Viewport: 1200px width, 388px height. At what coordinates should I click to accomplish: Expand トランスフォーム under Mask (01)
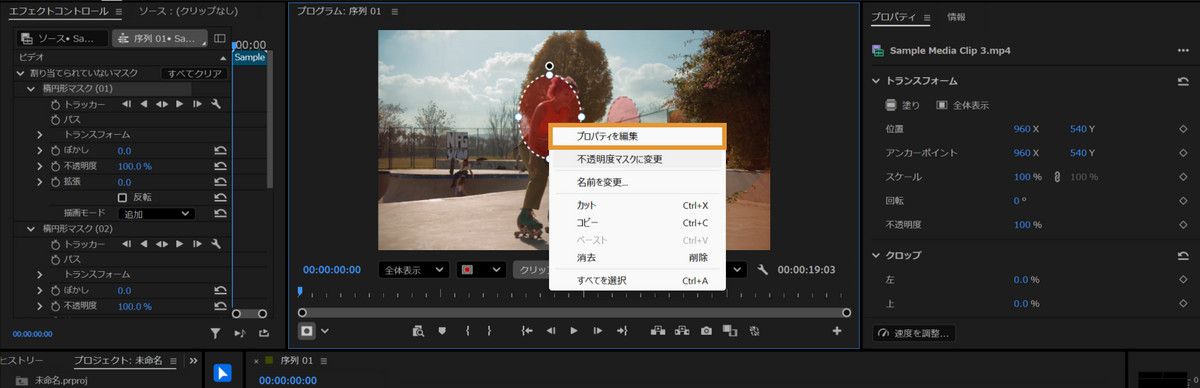point(40,135)
